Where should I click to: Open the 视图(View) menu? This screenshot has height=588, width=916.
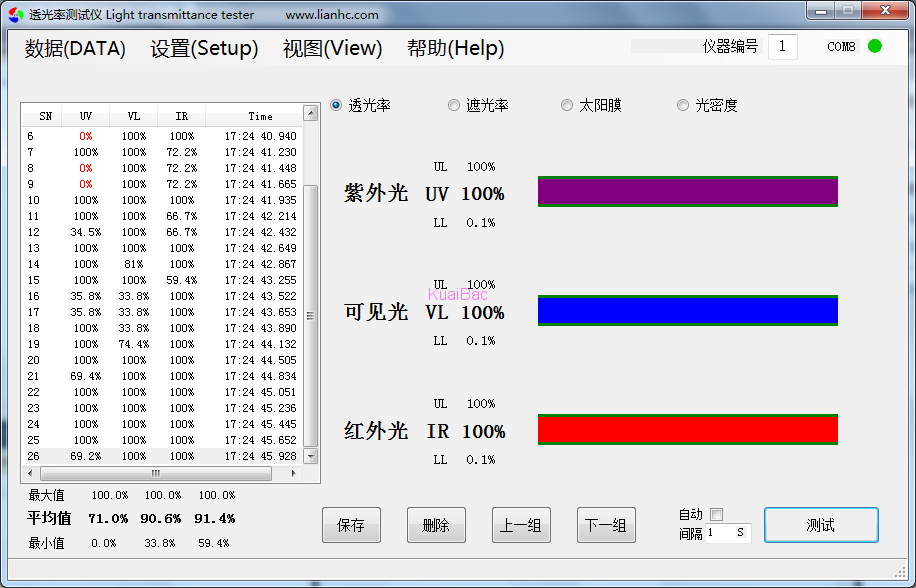point(332,48)
